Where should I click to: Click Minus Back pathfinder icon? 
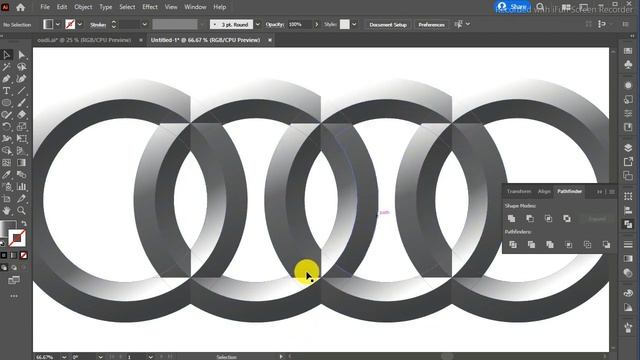[606, 244]
